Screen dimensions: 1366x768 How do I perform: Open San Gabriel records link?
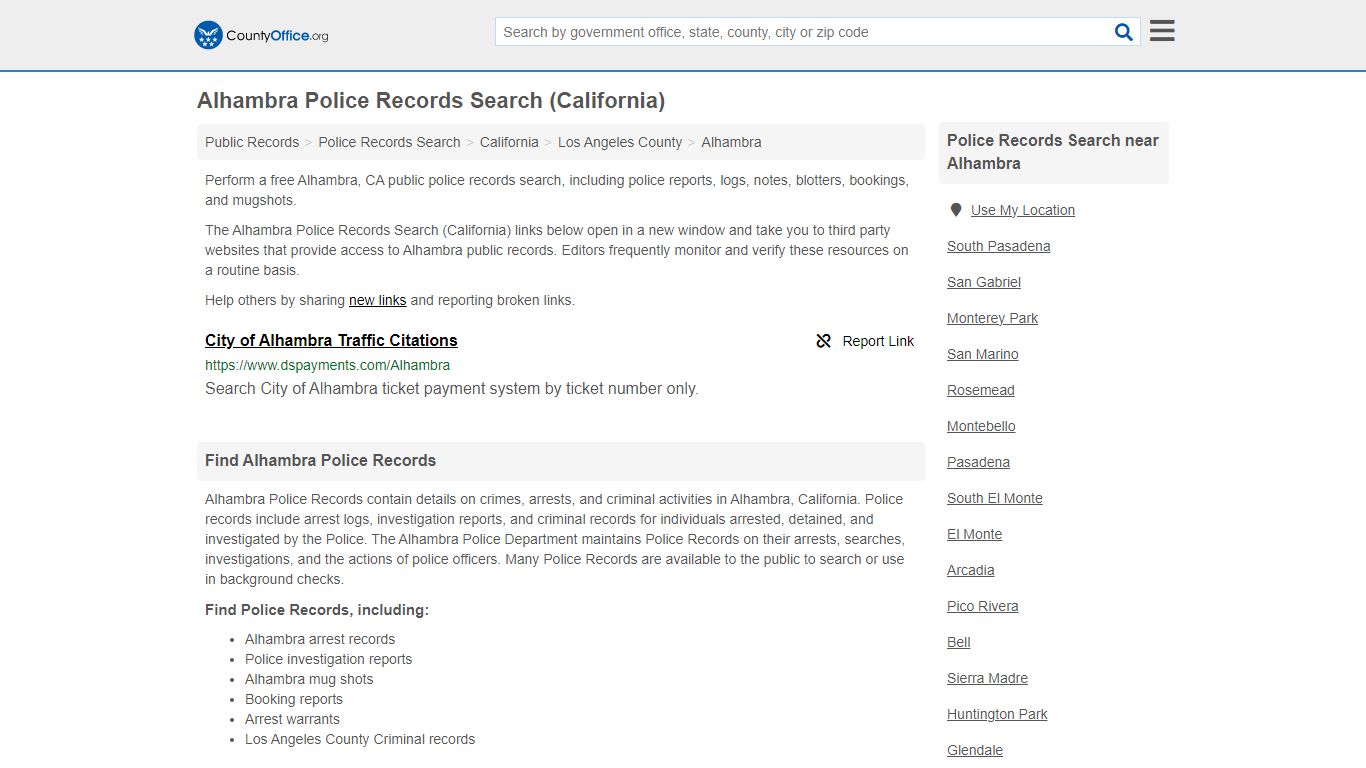(x=984, y=282)
